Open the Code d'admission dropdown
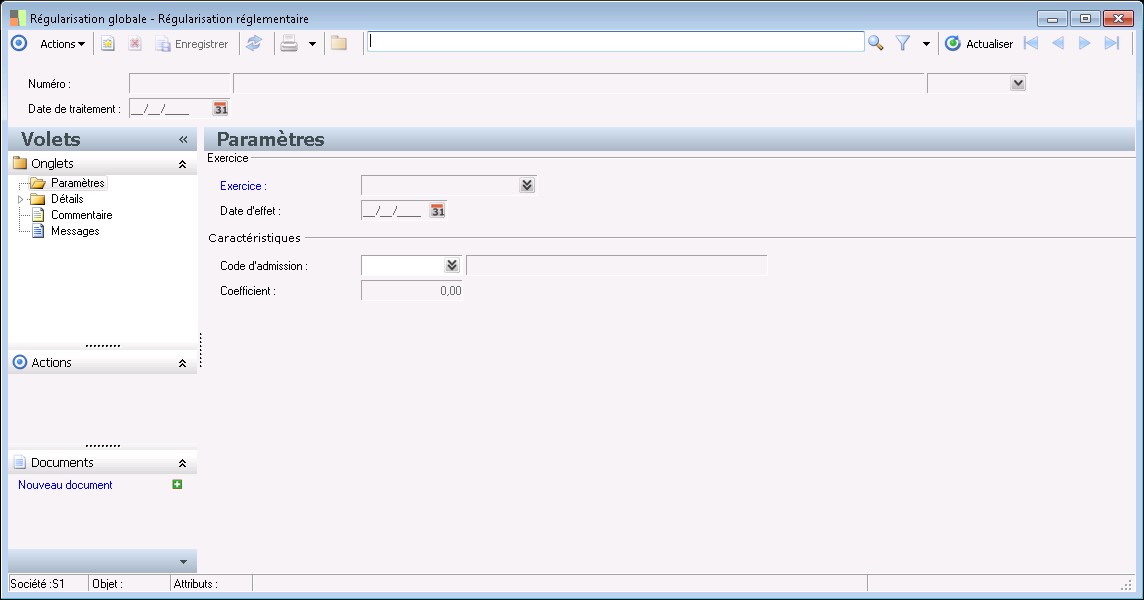Viewport: 1144px width, 600px height. (452, 266)
